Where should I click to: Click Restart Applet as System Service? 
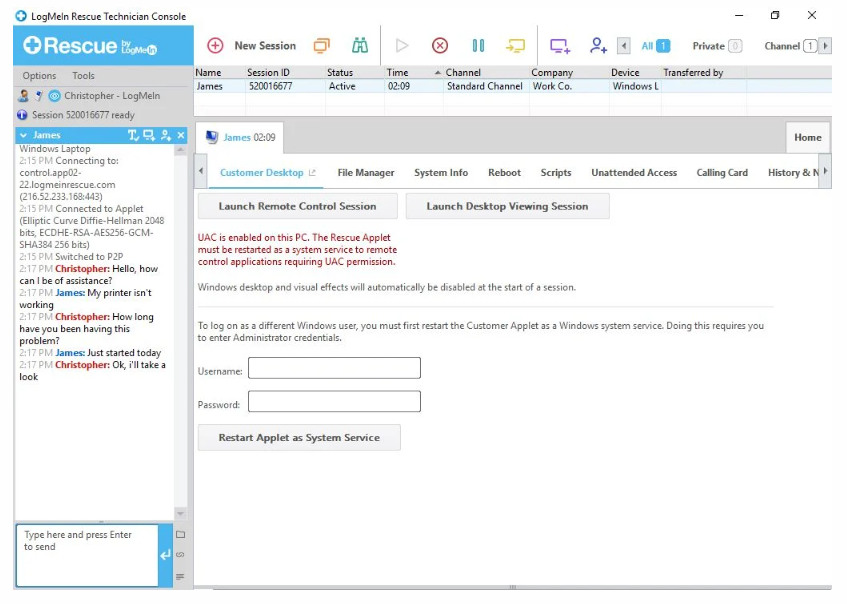click(x=299, y=438)
